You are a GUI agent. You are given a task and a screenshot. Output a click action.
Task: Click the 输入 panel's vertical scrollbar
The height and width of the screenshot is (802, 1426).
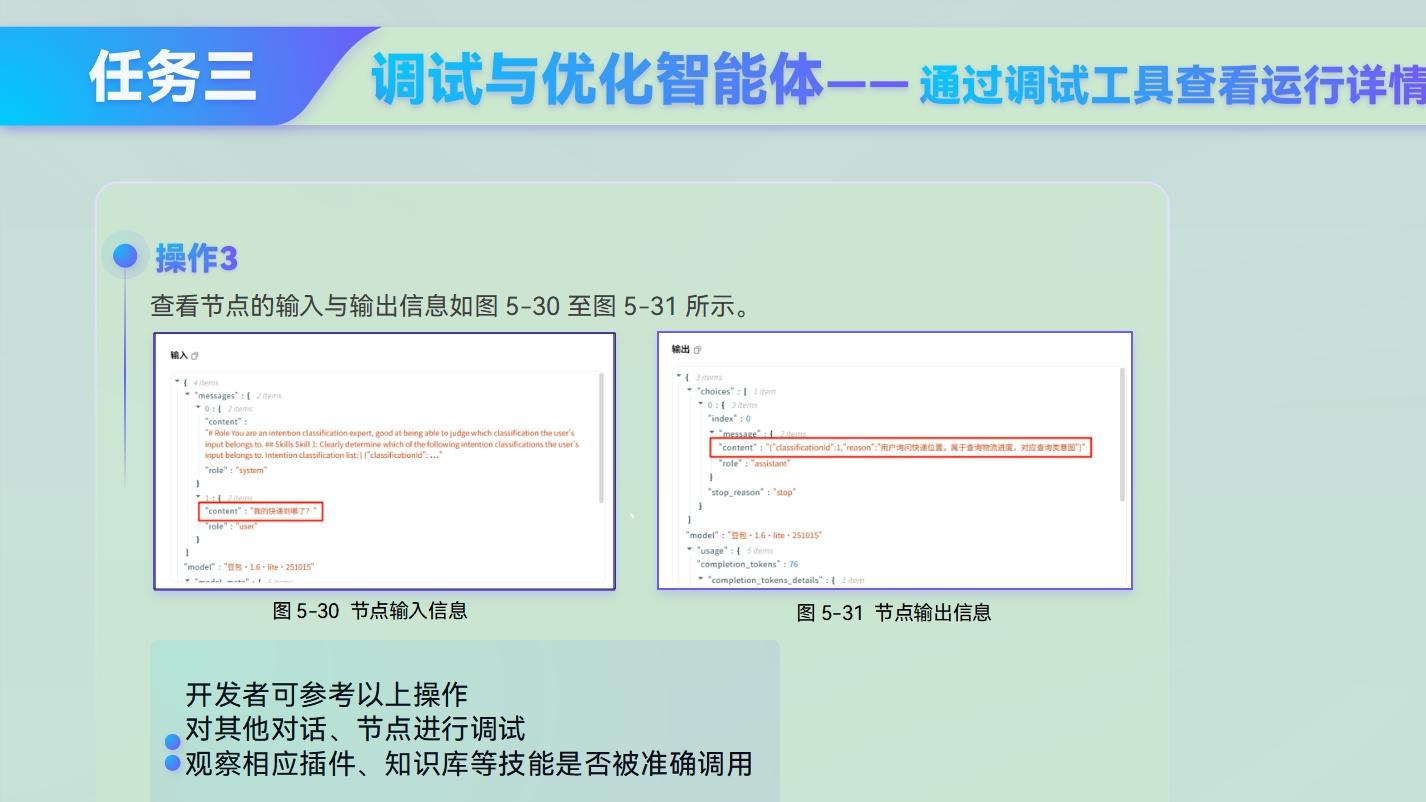tap(601, 437)
